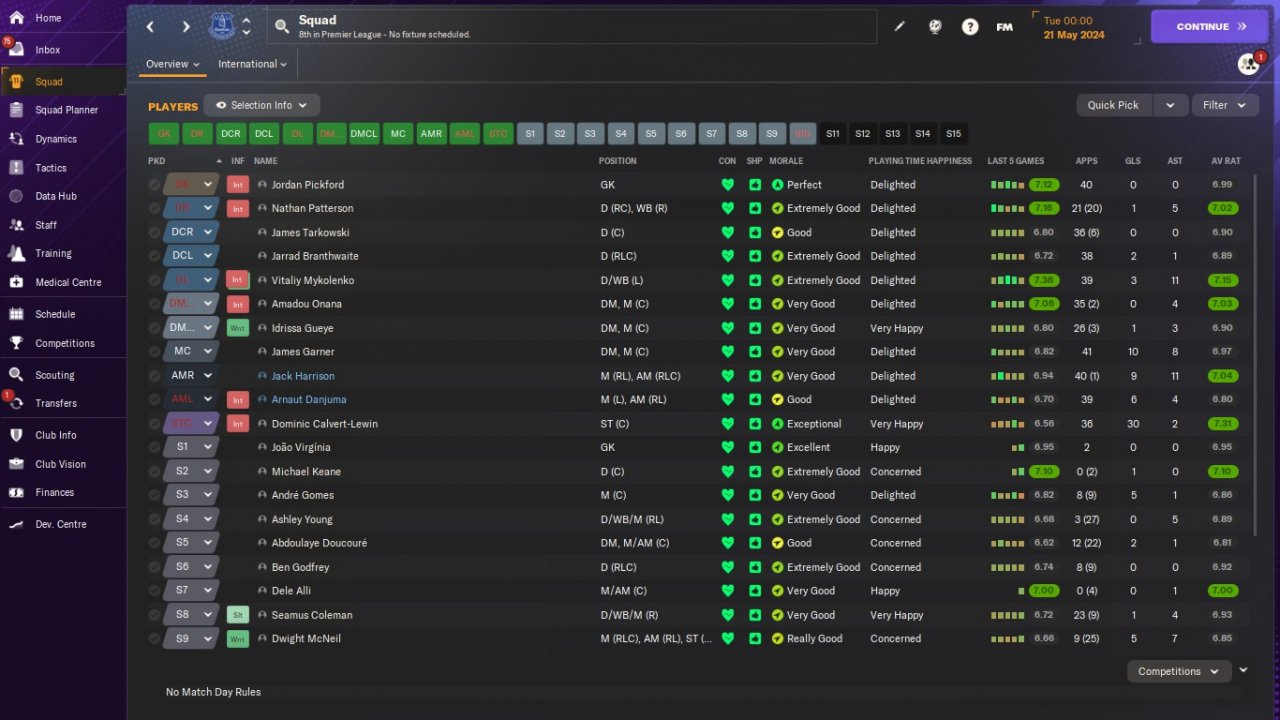Click the Squad Planner icon in sidebar

coord(16,110)
